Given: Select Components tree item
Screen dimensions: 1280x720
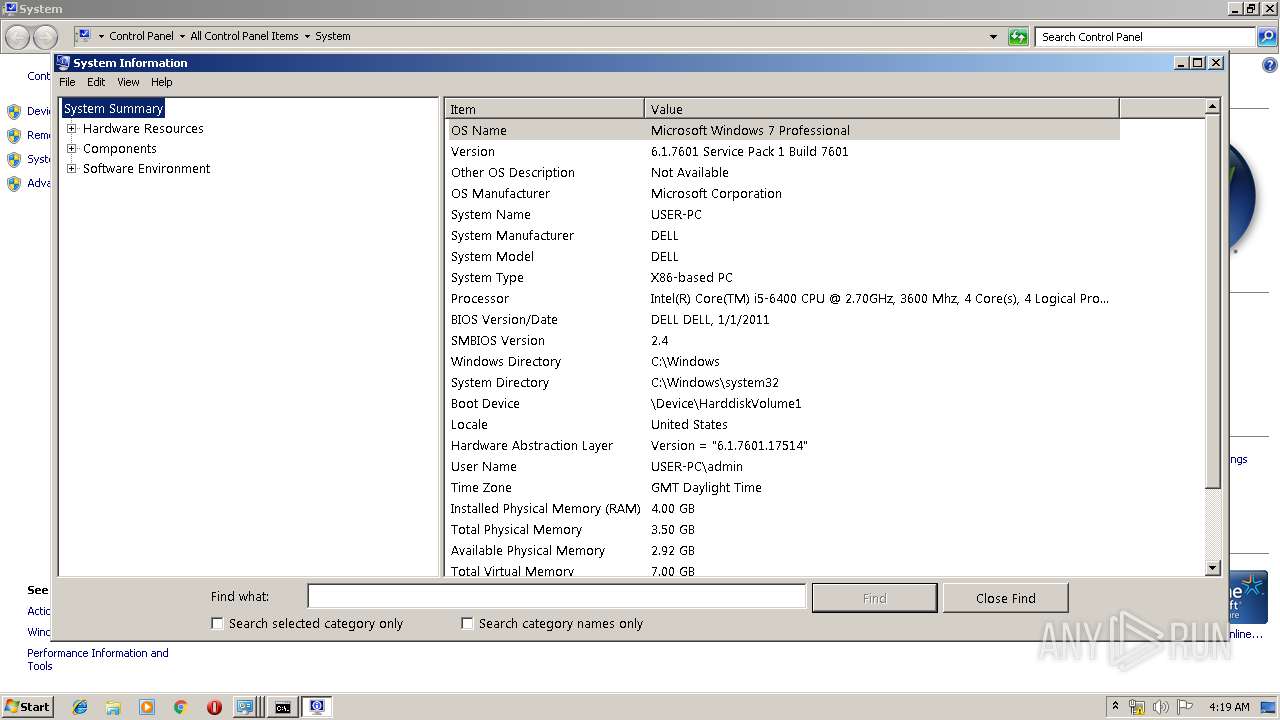Looking at the screenshot, I should coord(120,148).
